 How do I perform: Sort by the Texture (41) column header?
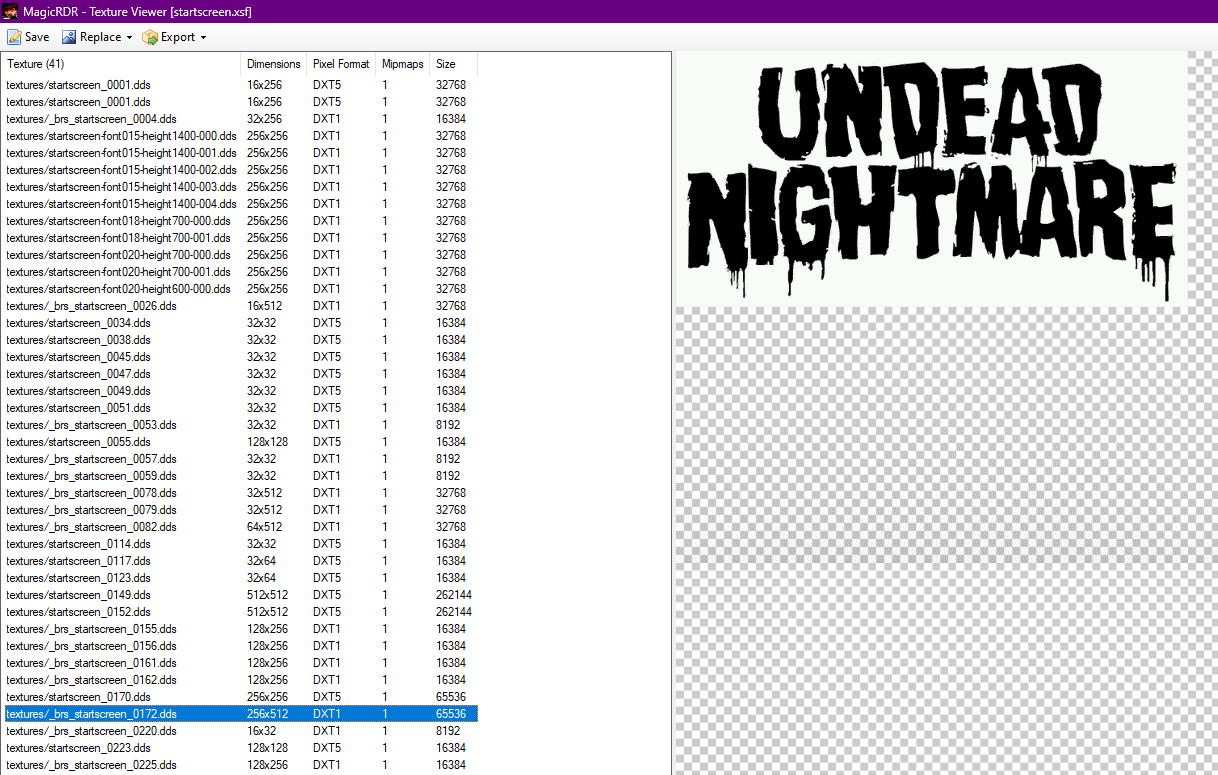123,64
